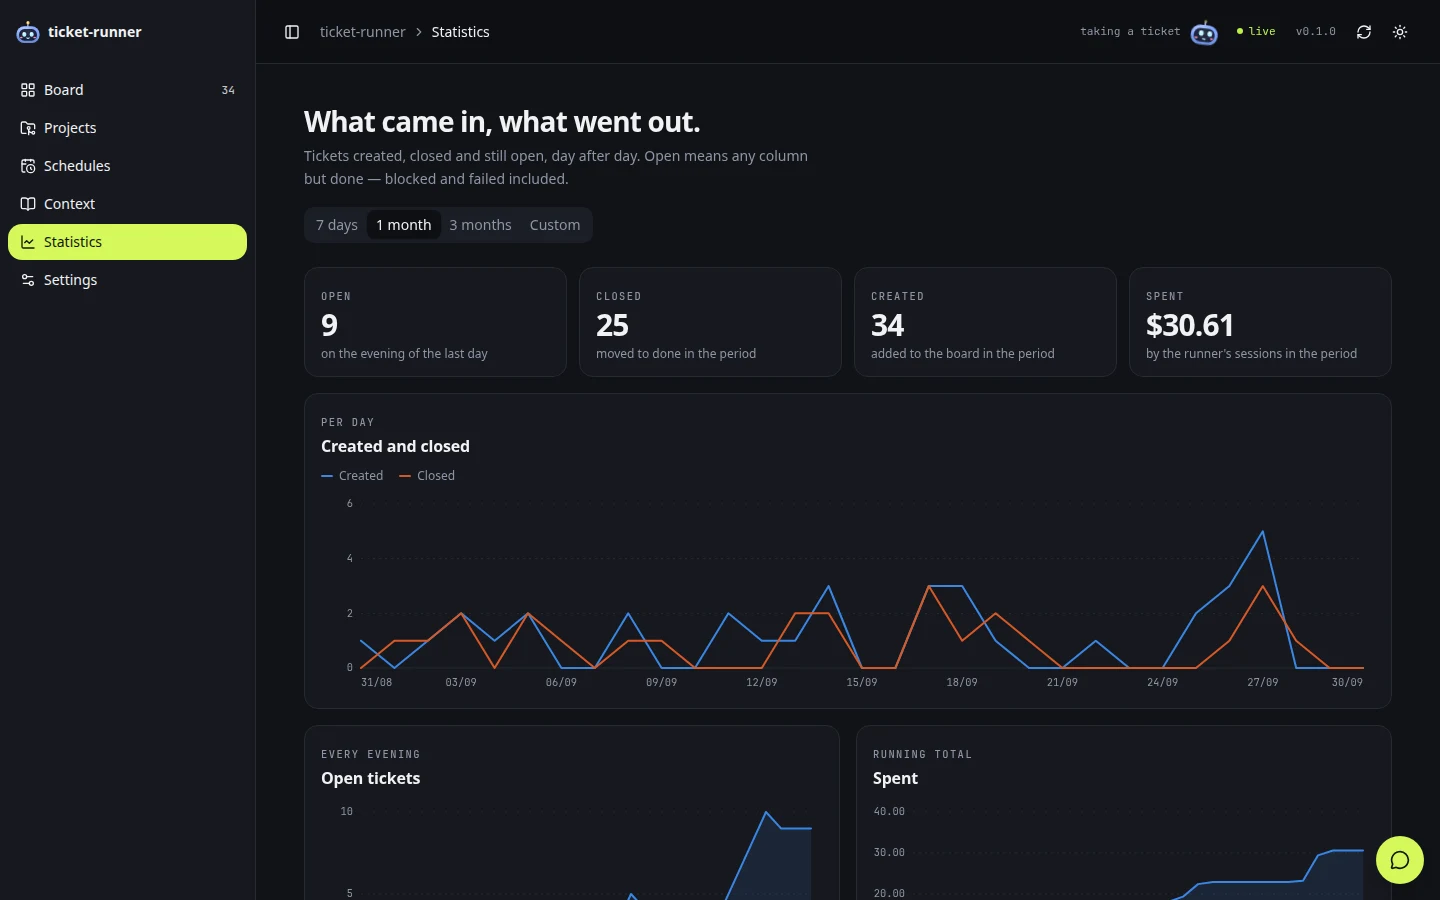Click the v0.1.0 version label

coord(1316,32)
